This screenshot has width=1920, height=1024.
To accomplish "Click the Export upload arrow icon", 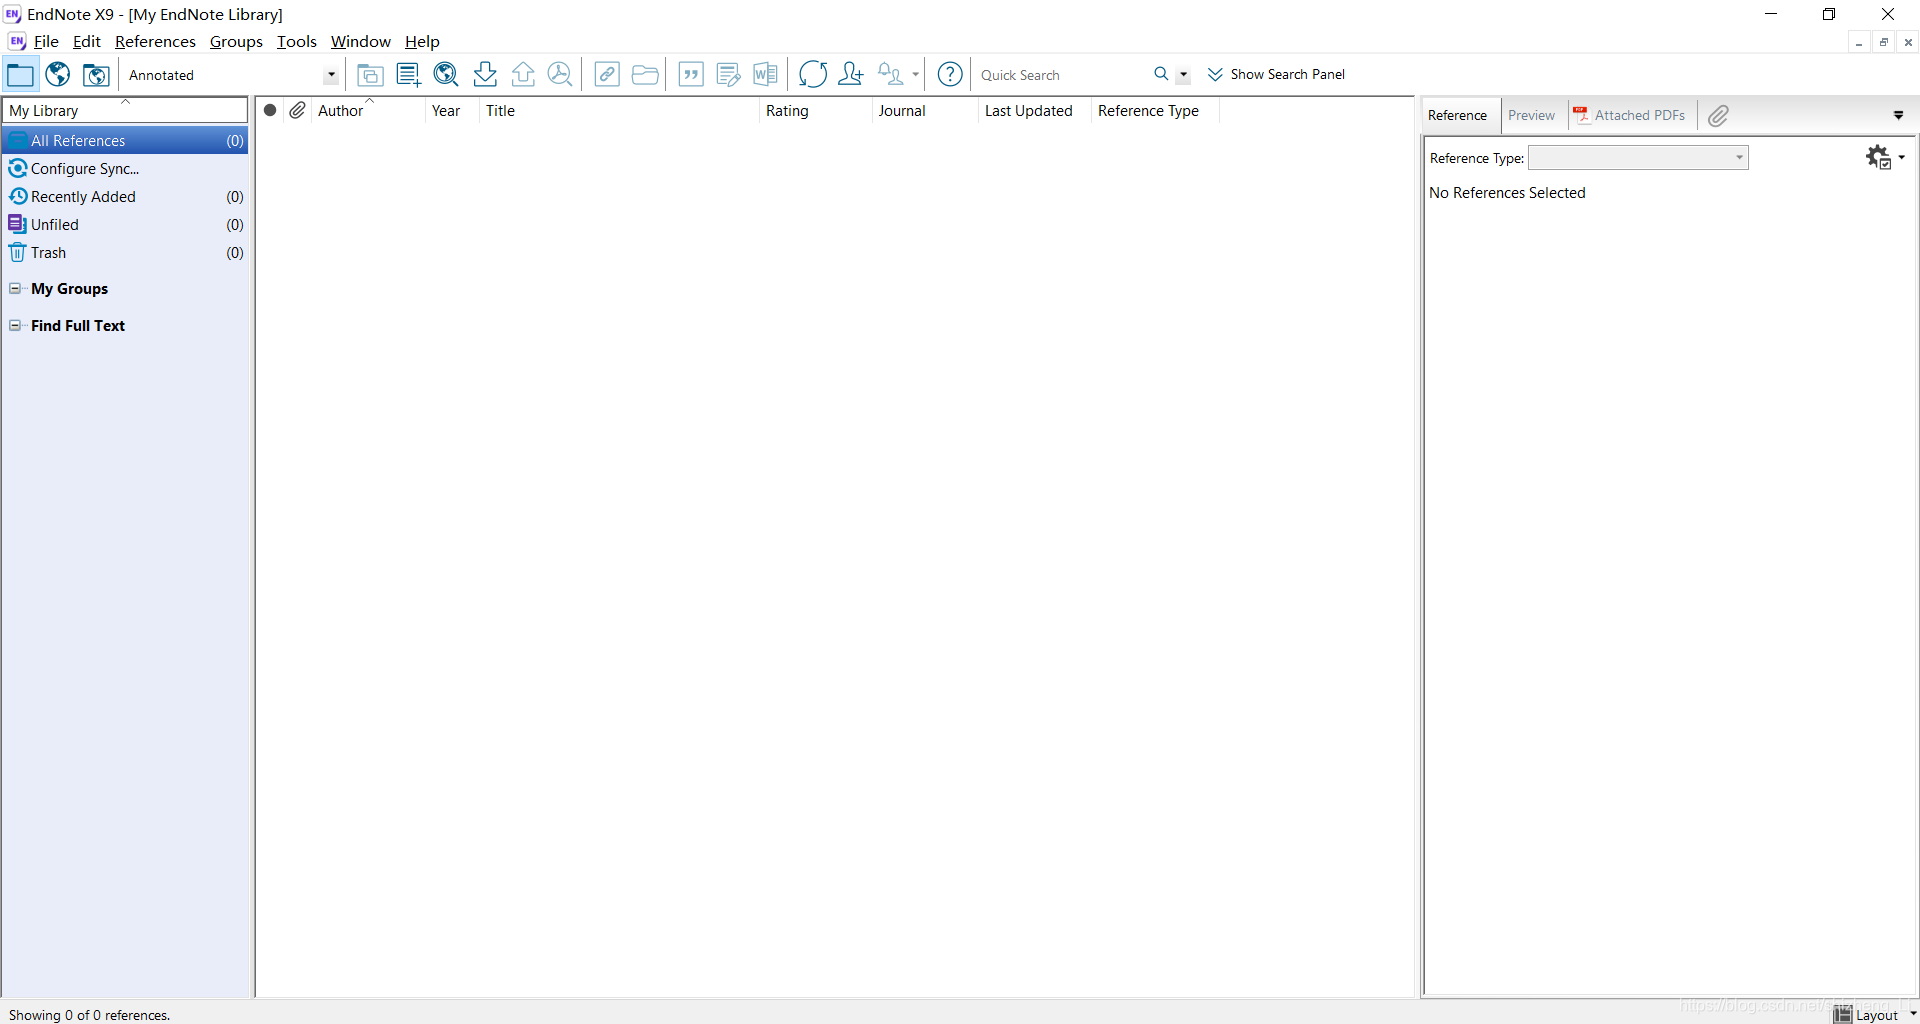I will tap(523, 75).
